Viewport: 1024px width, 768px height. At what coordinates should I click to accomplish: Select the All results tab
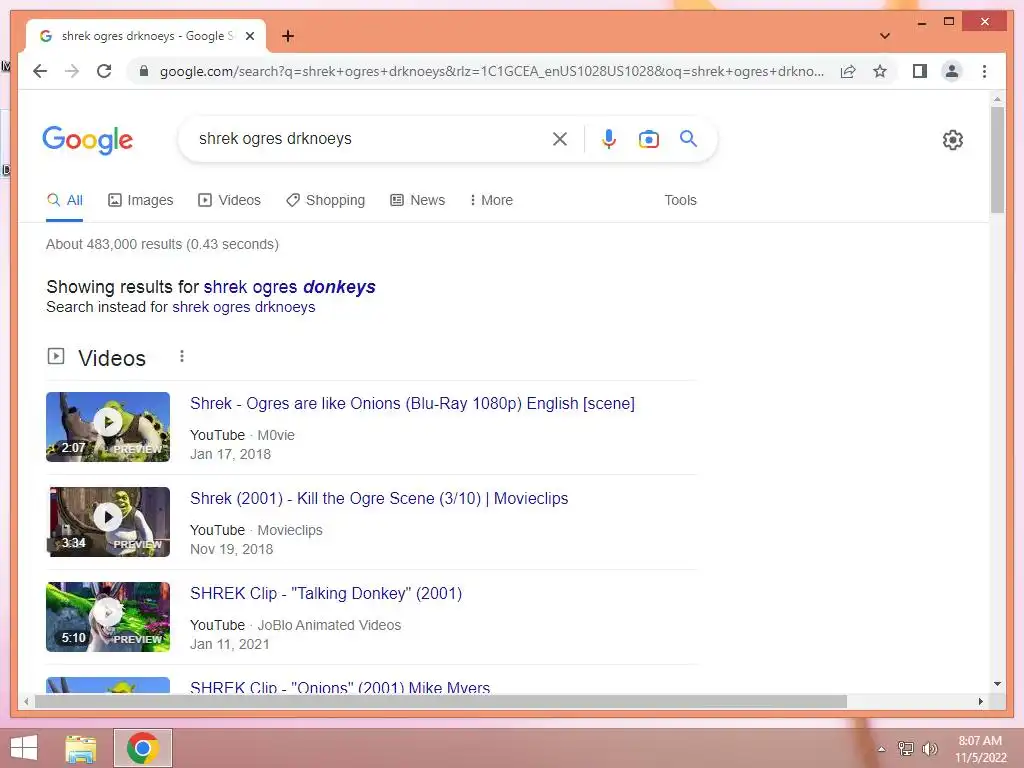[65, 200]
